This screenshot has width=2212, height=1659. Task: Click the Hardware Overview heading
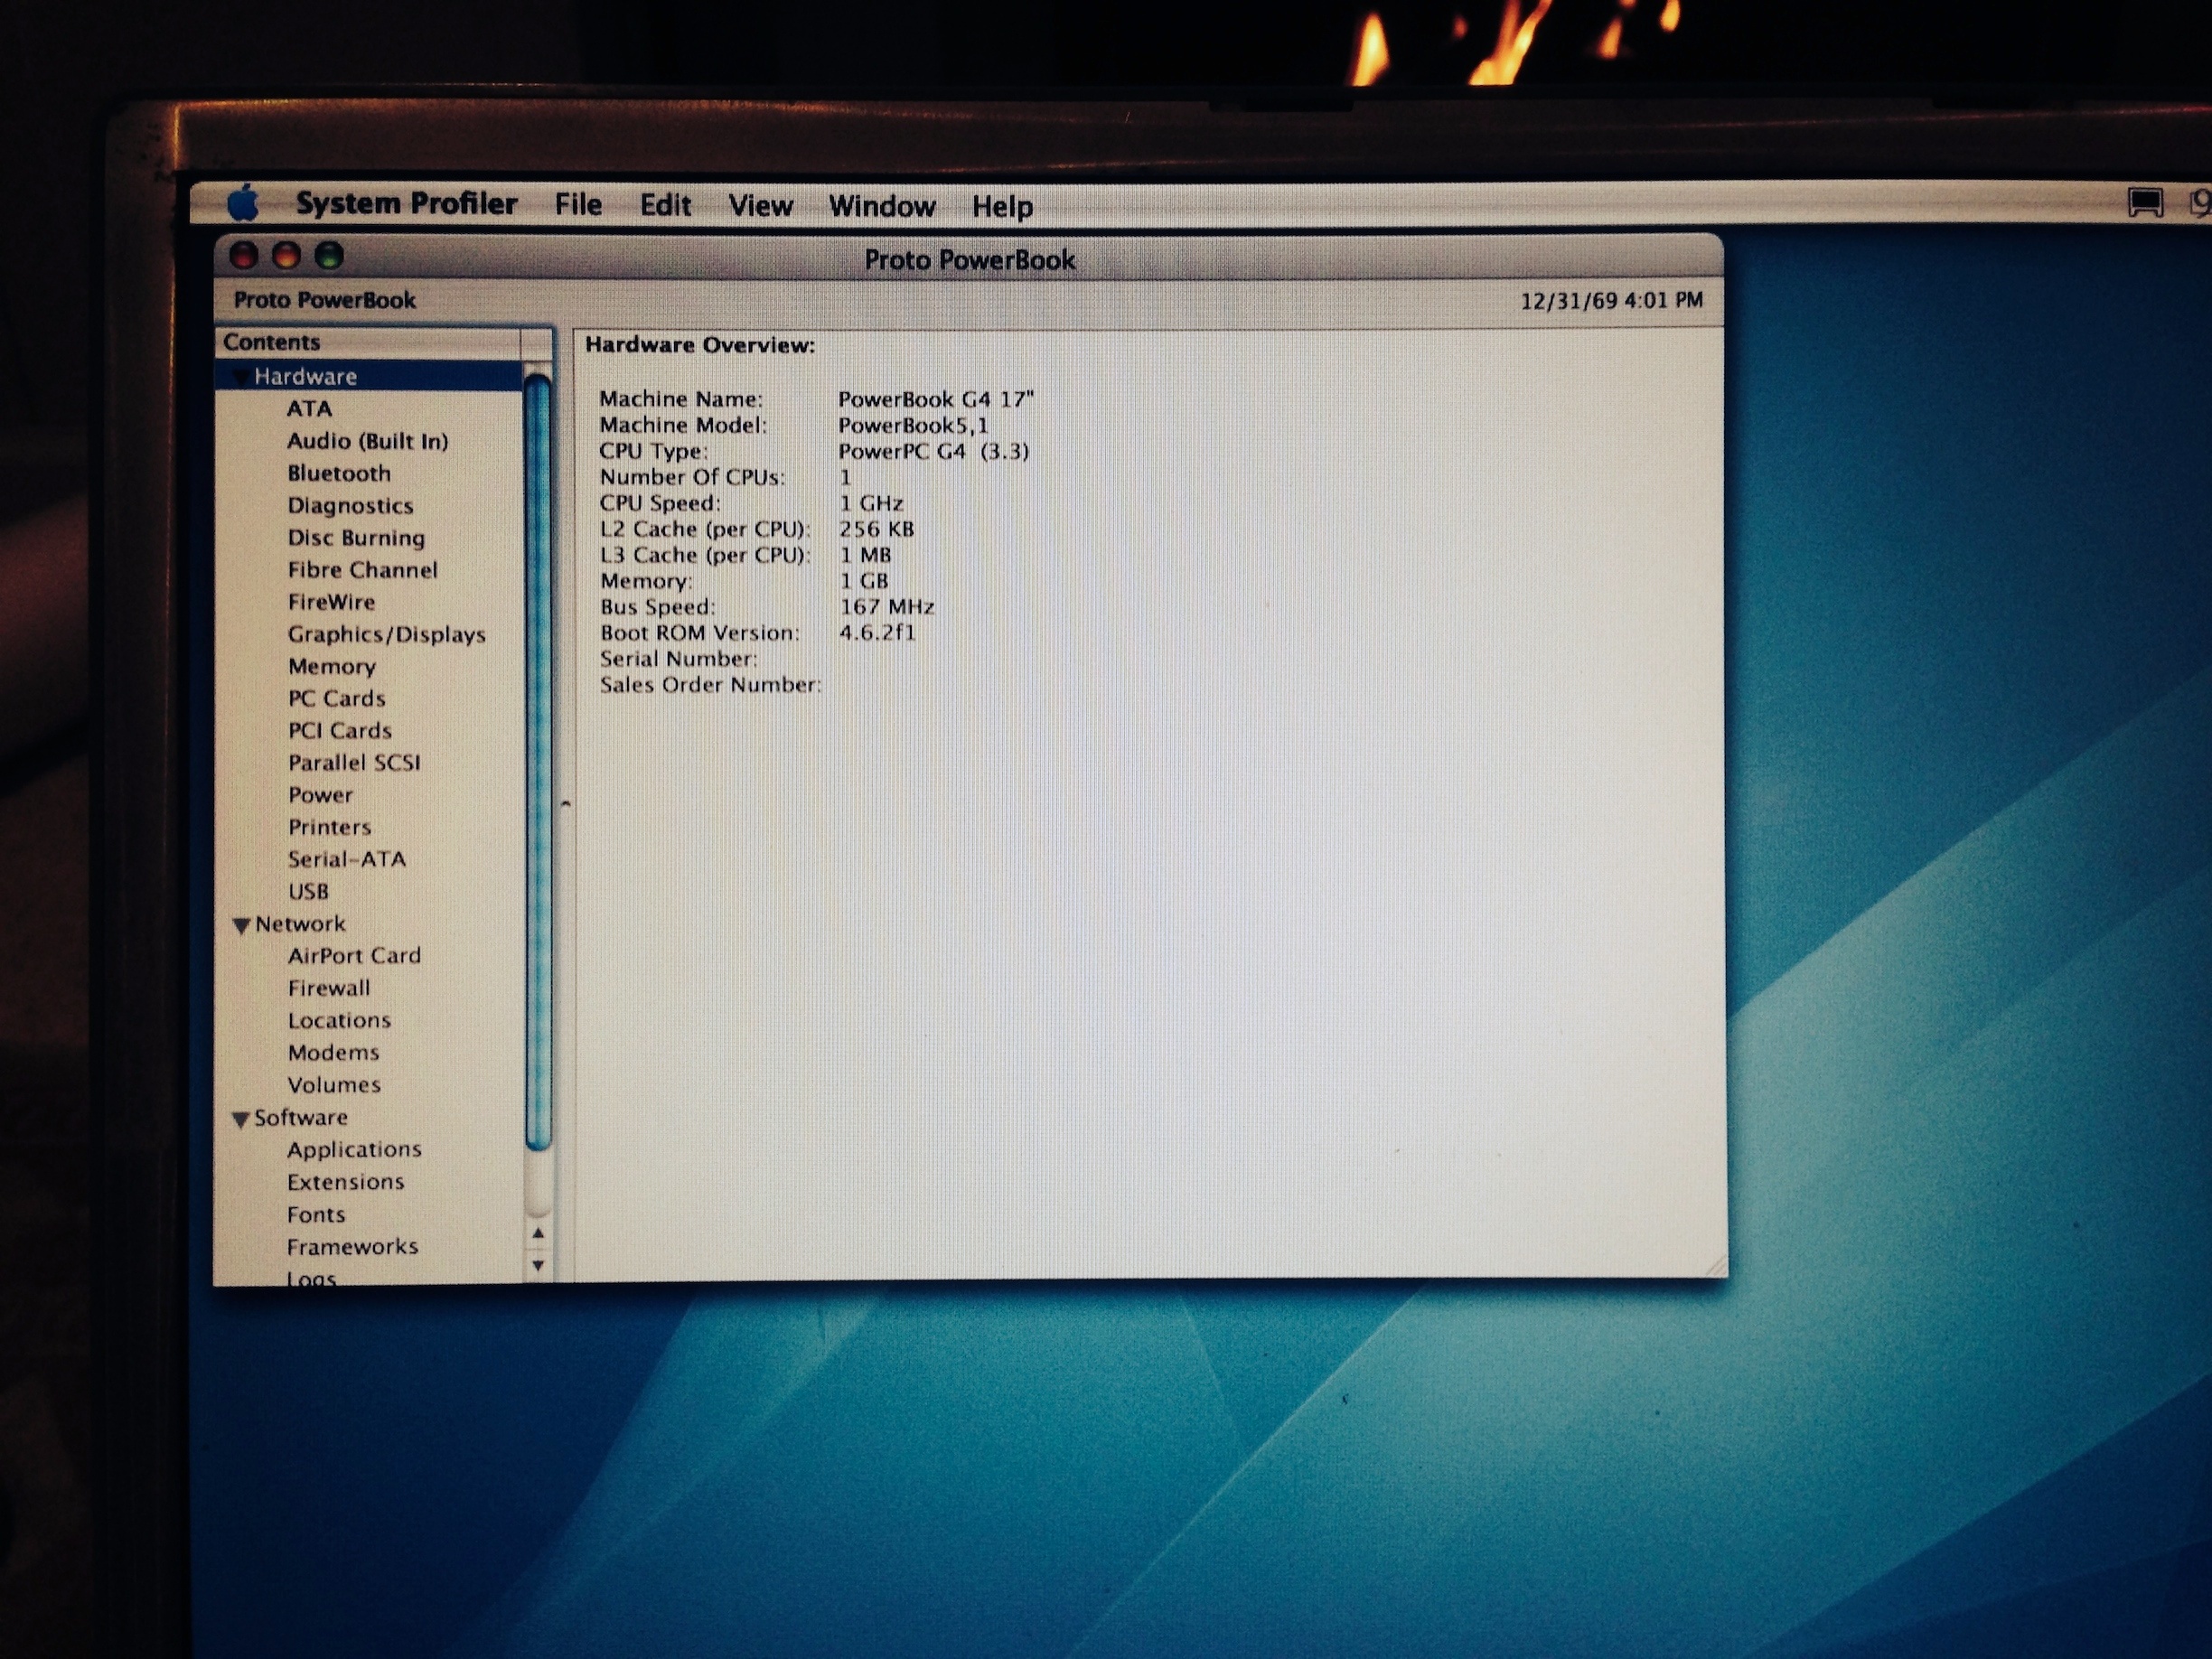[700, 345]
